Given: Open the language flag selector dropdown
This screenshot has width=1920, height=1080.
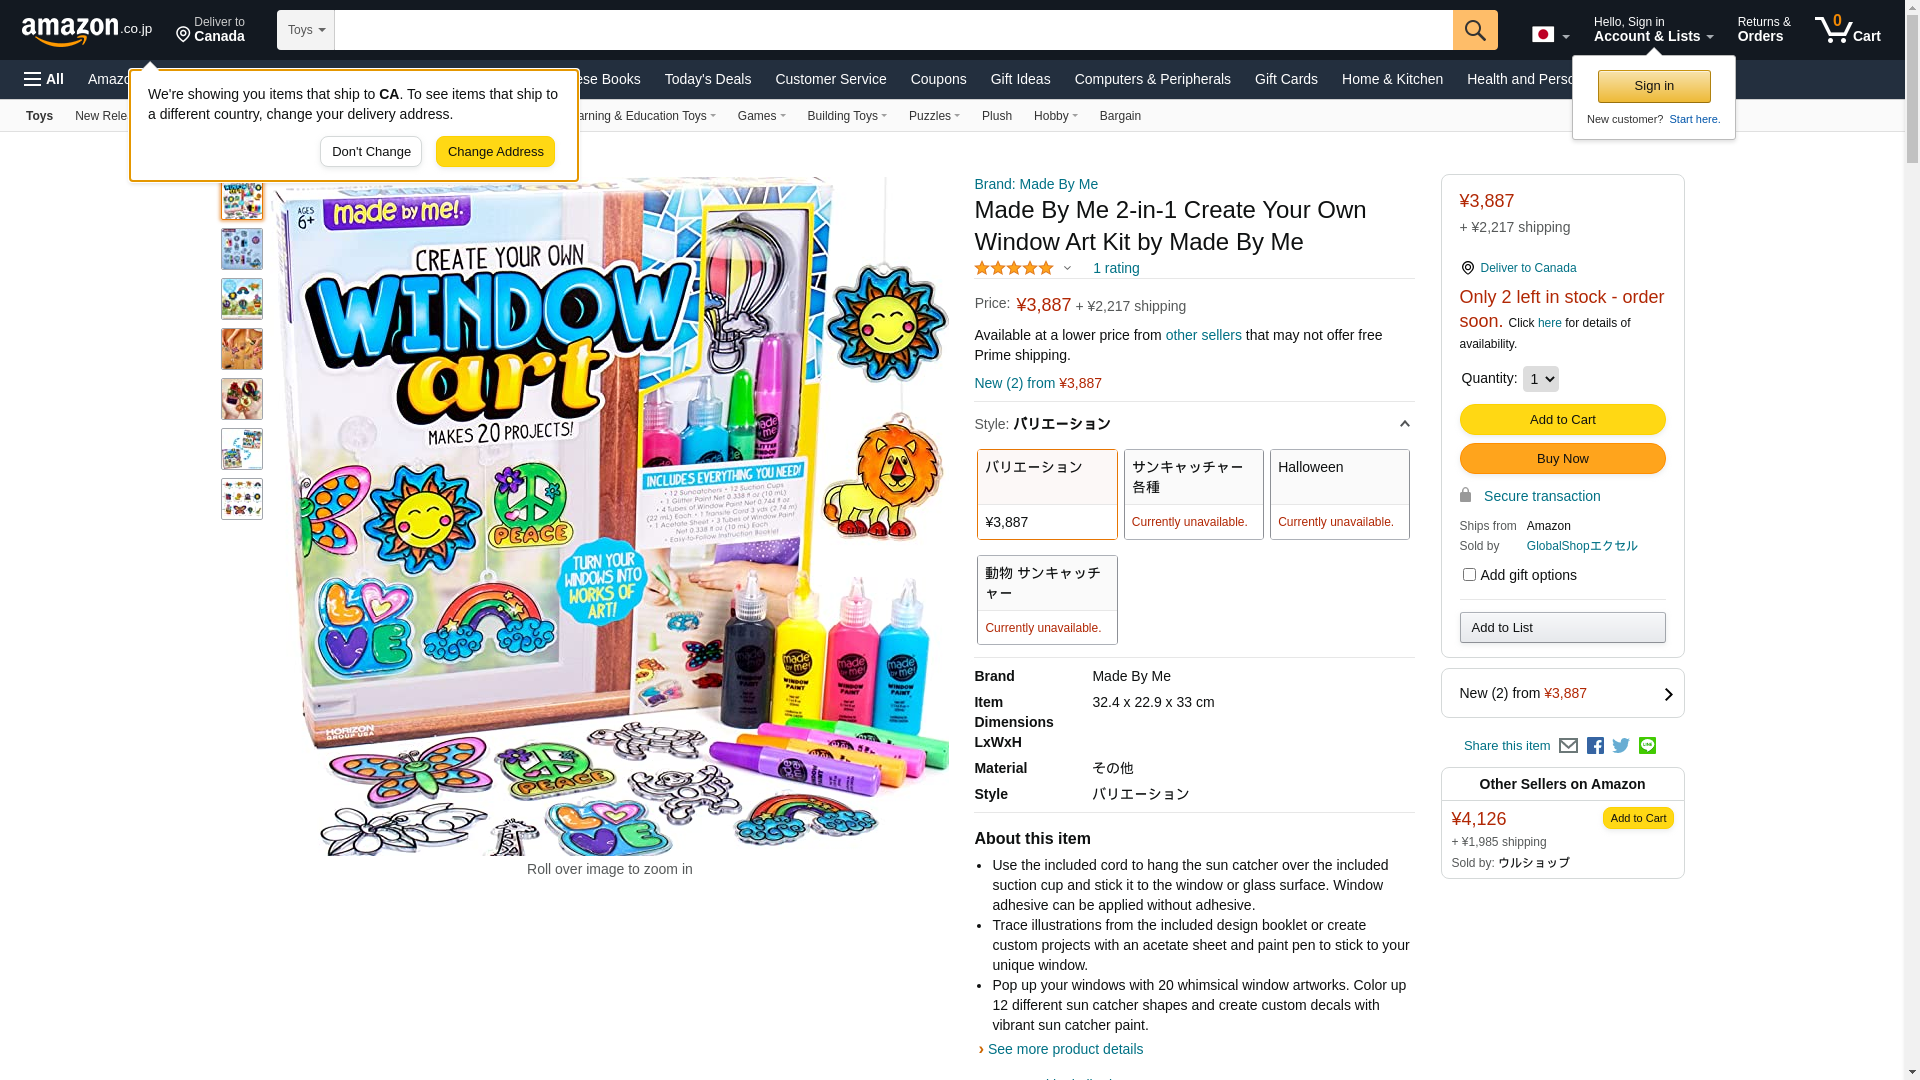Looking at the screenshot, I should (1550, 35).
